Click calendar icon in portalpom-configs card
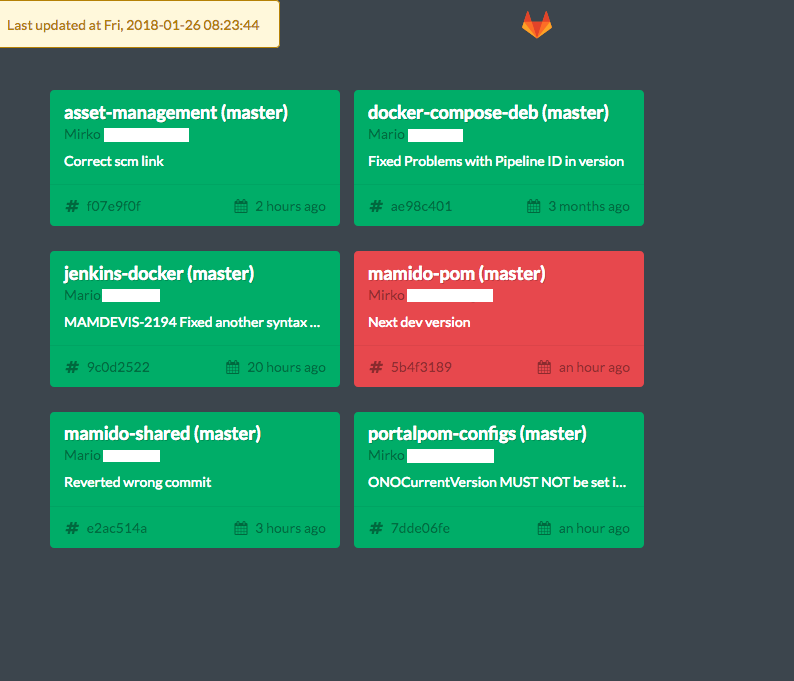Viewport: 794px width, 681px height. pyautogui.click(x=544, y=528)
